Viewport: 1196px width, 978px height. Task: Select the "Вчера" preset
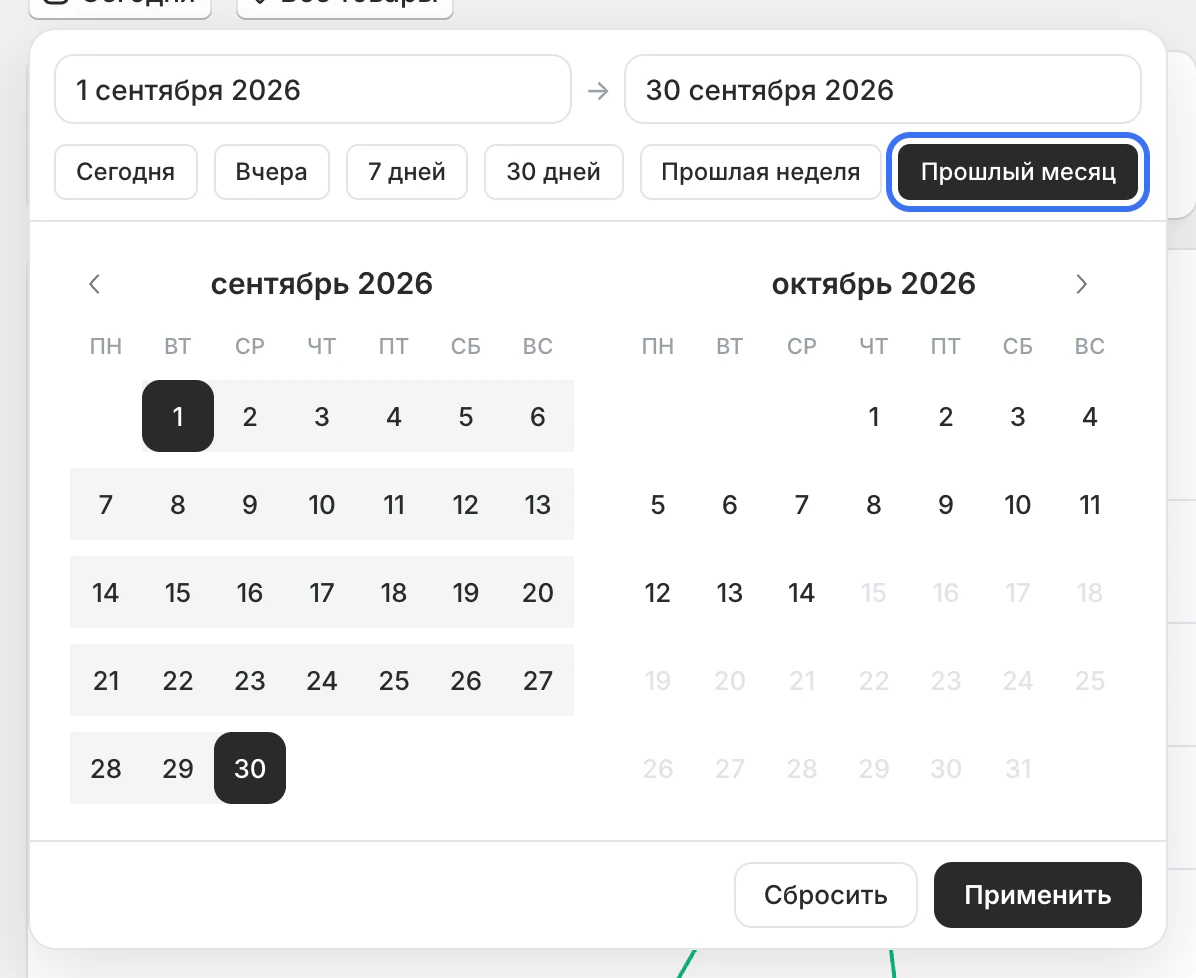[x=272, y=172]
